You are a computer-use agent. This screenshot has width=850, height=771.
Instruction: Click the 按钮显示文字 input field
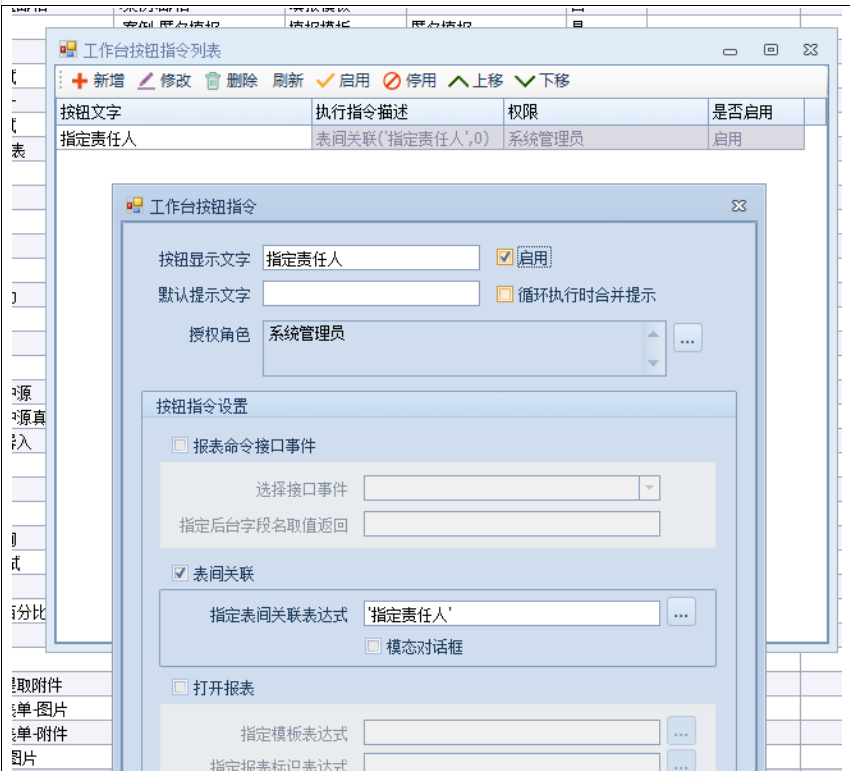[371, 259]
